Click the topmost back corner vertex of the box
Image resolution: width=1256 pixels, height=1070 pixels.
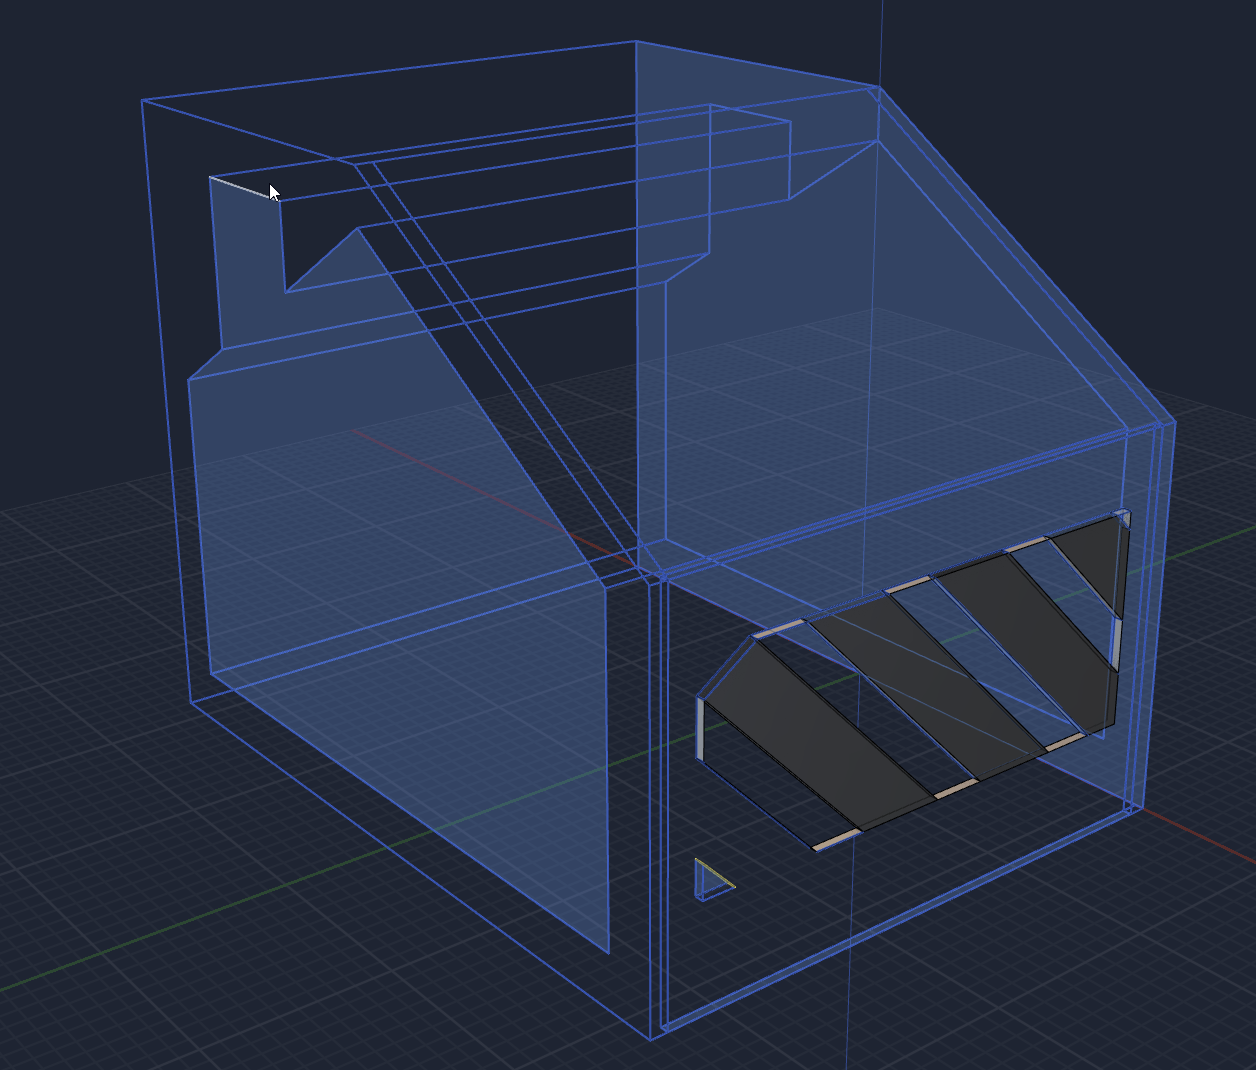click(636, 41)
